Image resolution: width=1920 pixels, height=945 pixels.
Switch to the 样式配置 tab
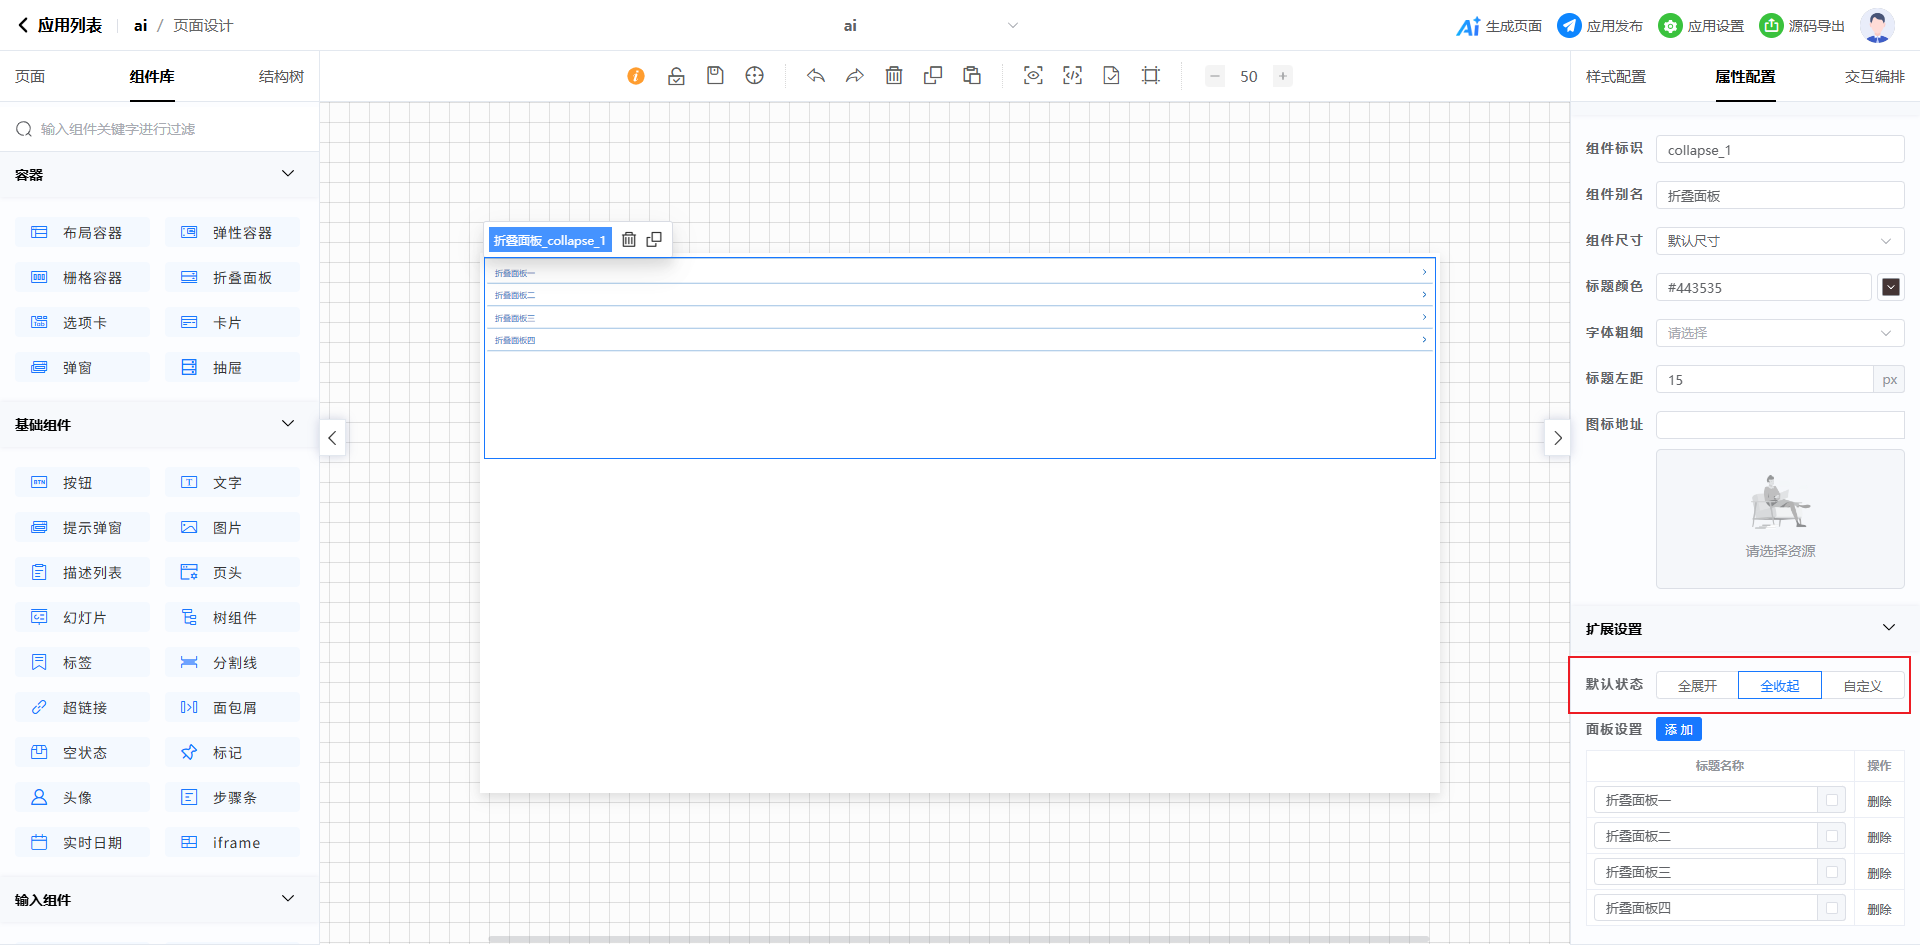[x=1615, y=77]
